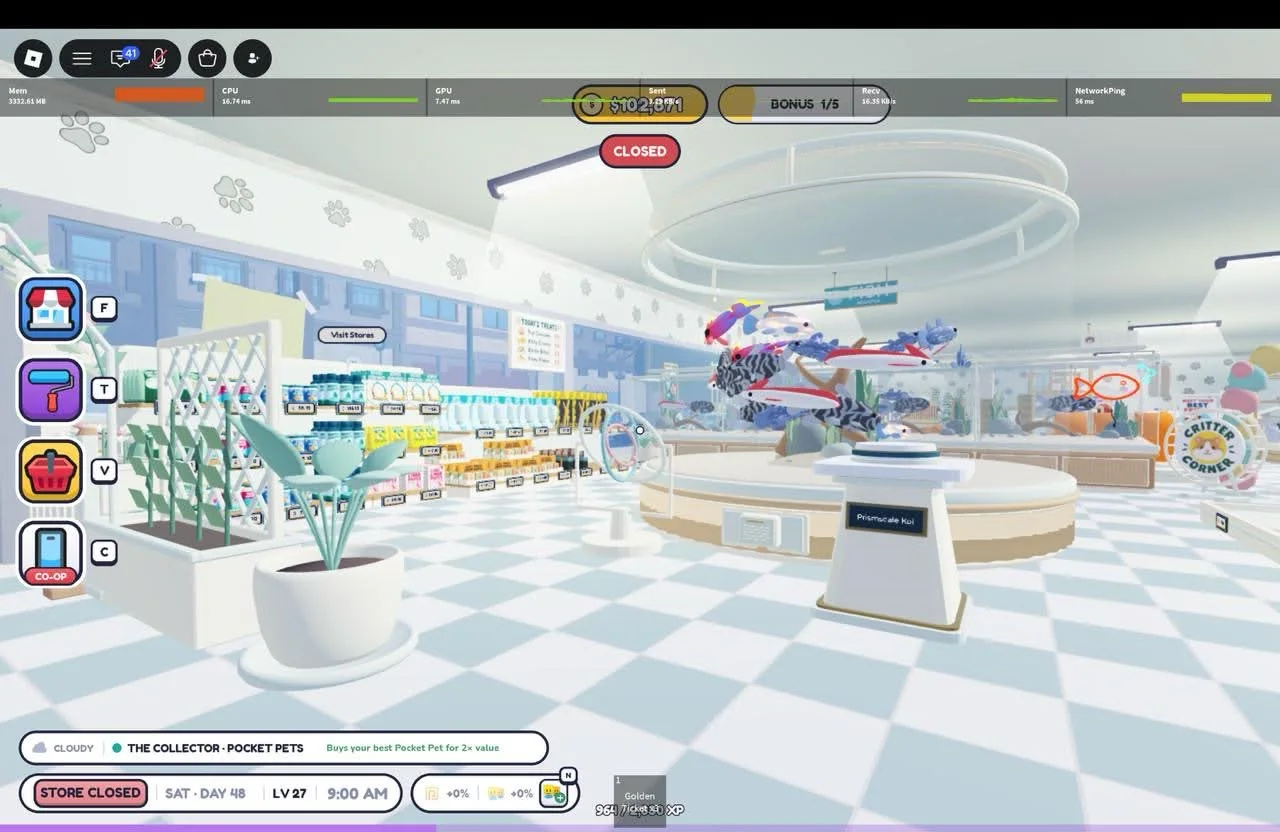Click the CPU performance stat panel
The width and height of the screenshot is (1280, 832).
click(320, 96)
